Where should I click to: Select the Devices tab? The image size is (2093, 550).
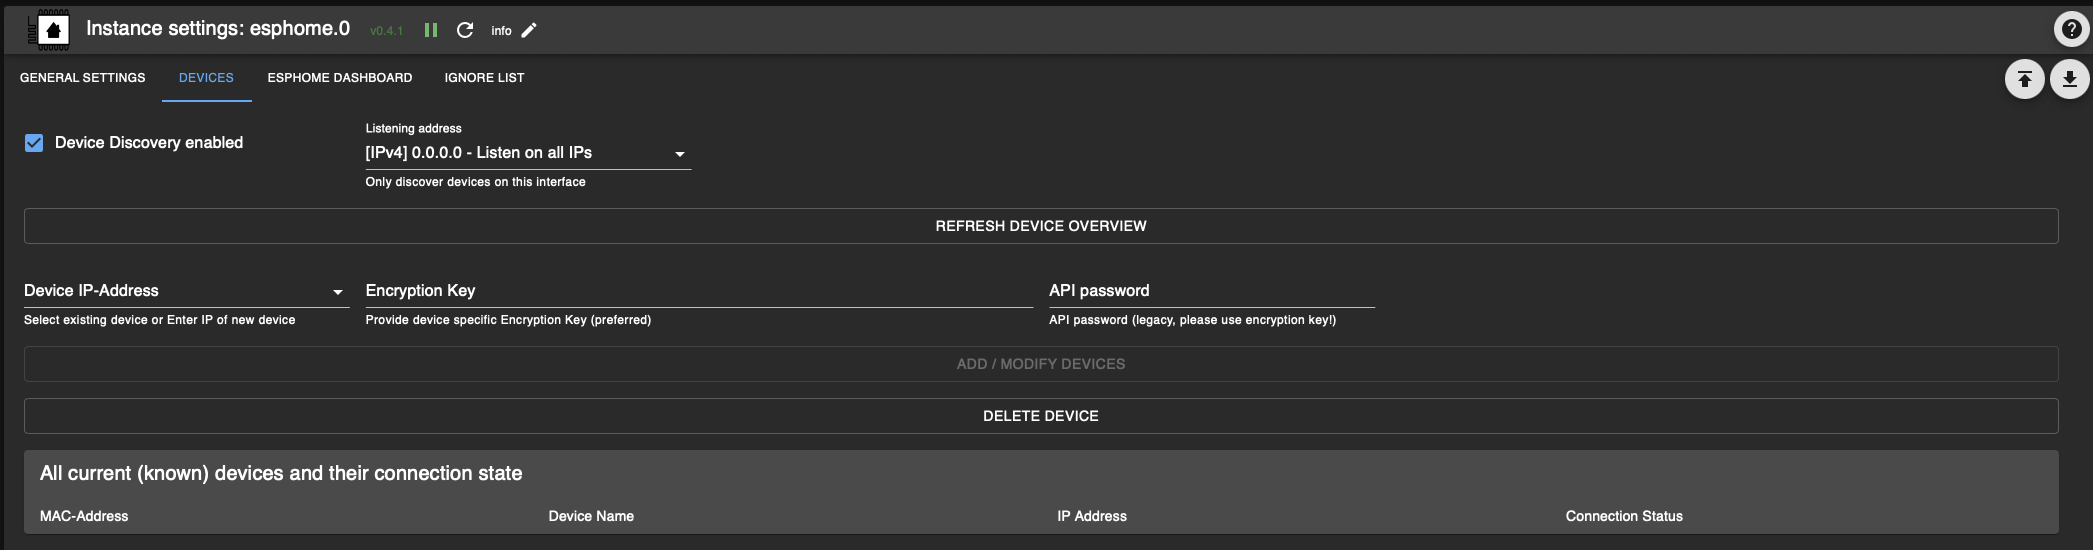(x=206, y=78)
